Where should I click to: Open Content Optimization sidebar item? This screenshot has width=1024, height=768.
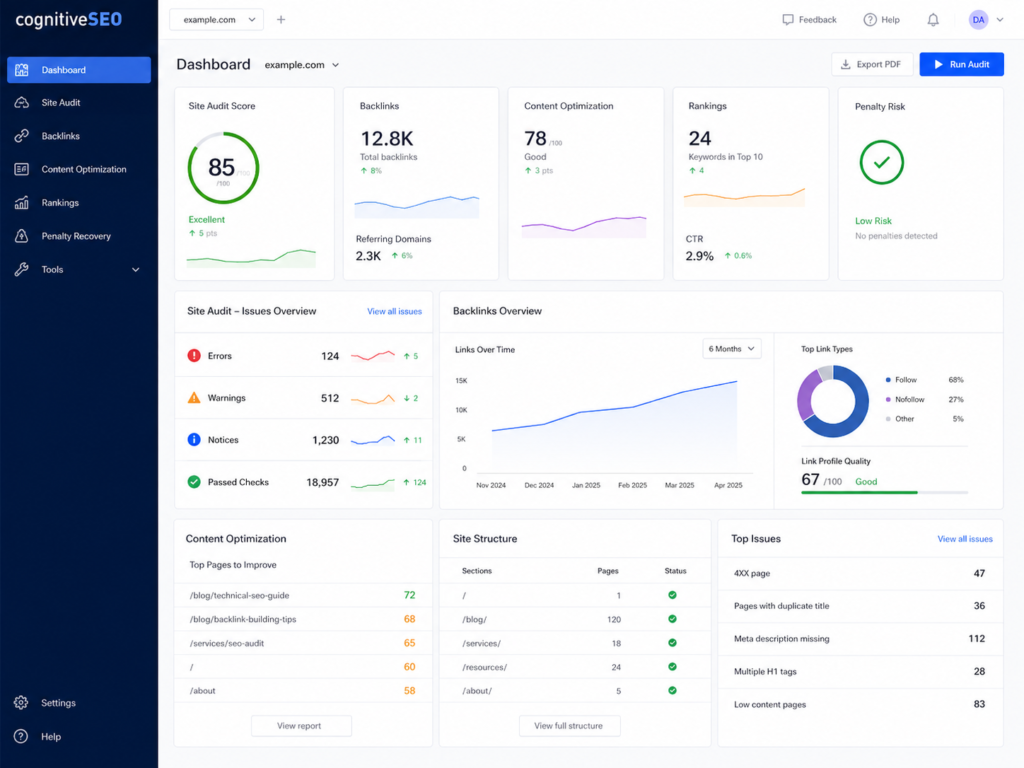78,169
